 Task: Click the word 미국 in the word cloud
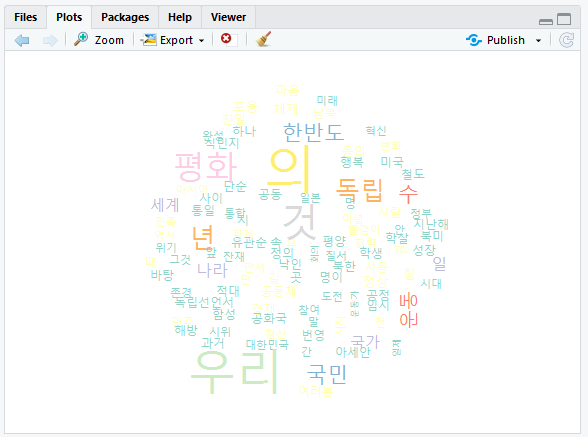(392, 162)
